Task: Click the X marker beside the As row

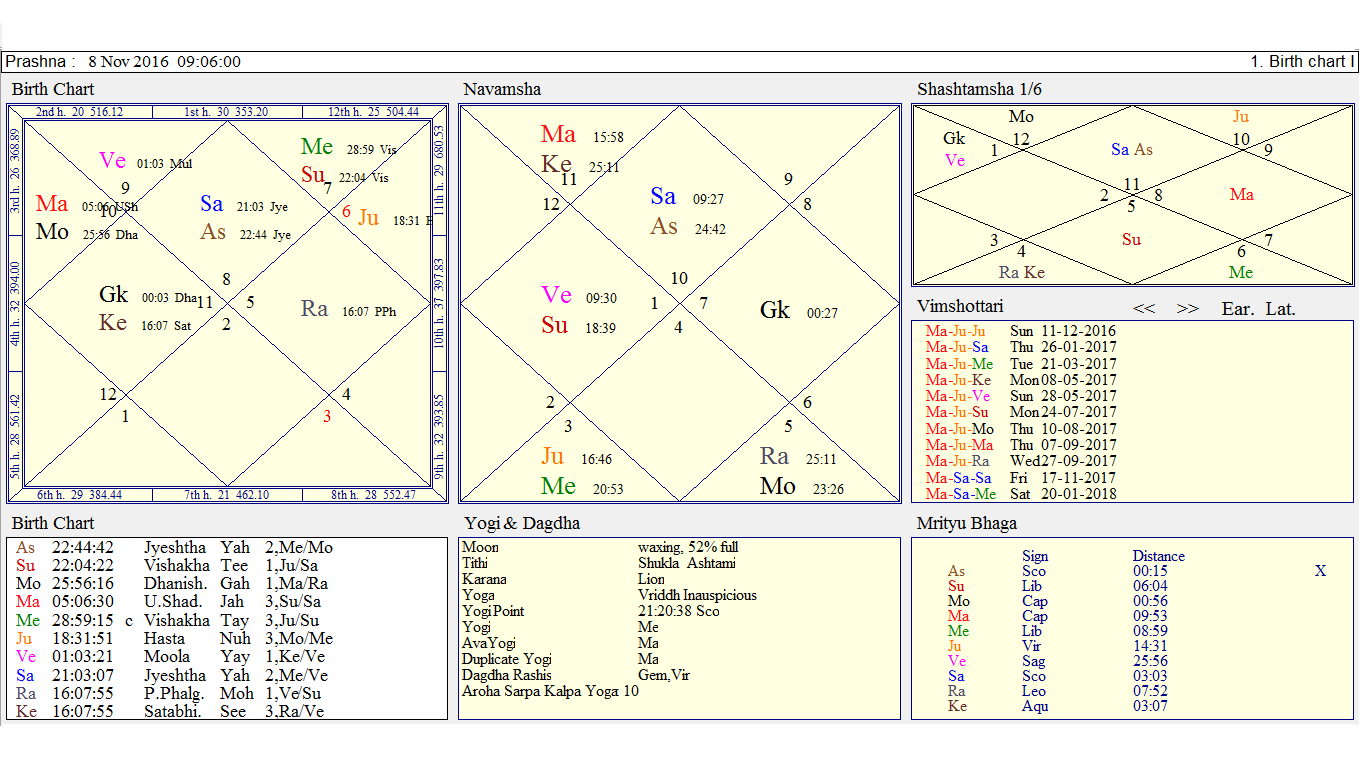Action: point(1321,569)
